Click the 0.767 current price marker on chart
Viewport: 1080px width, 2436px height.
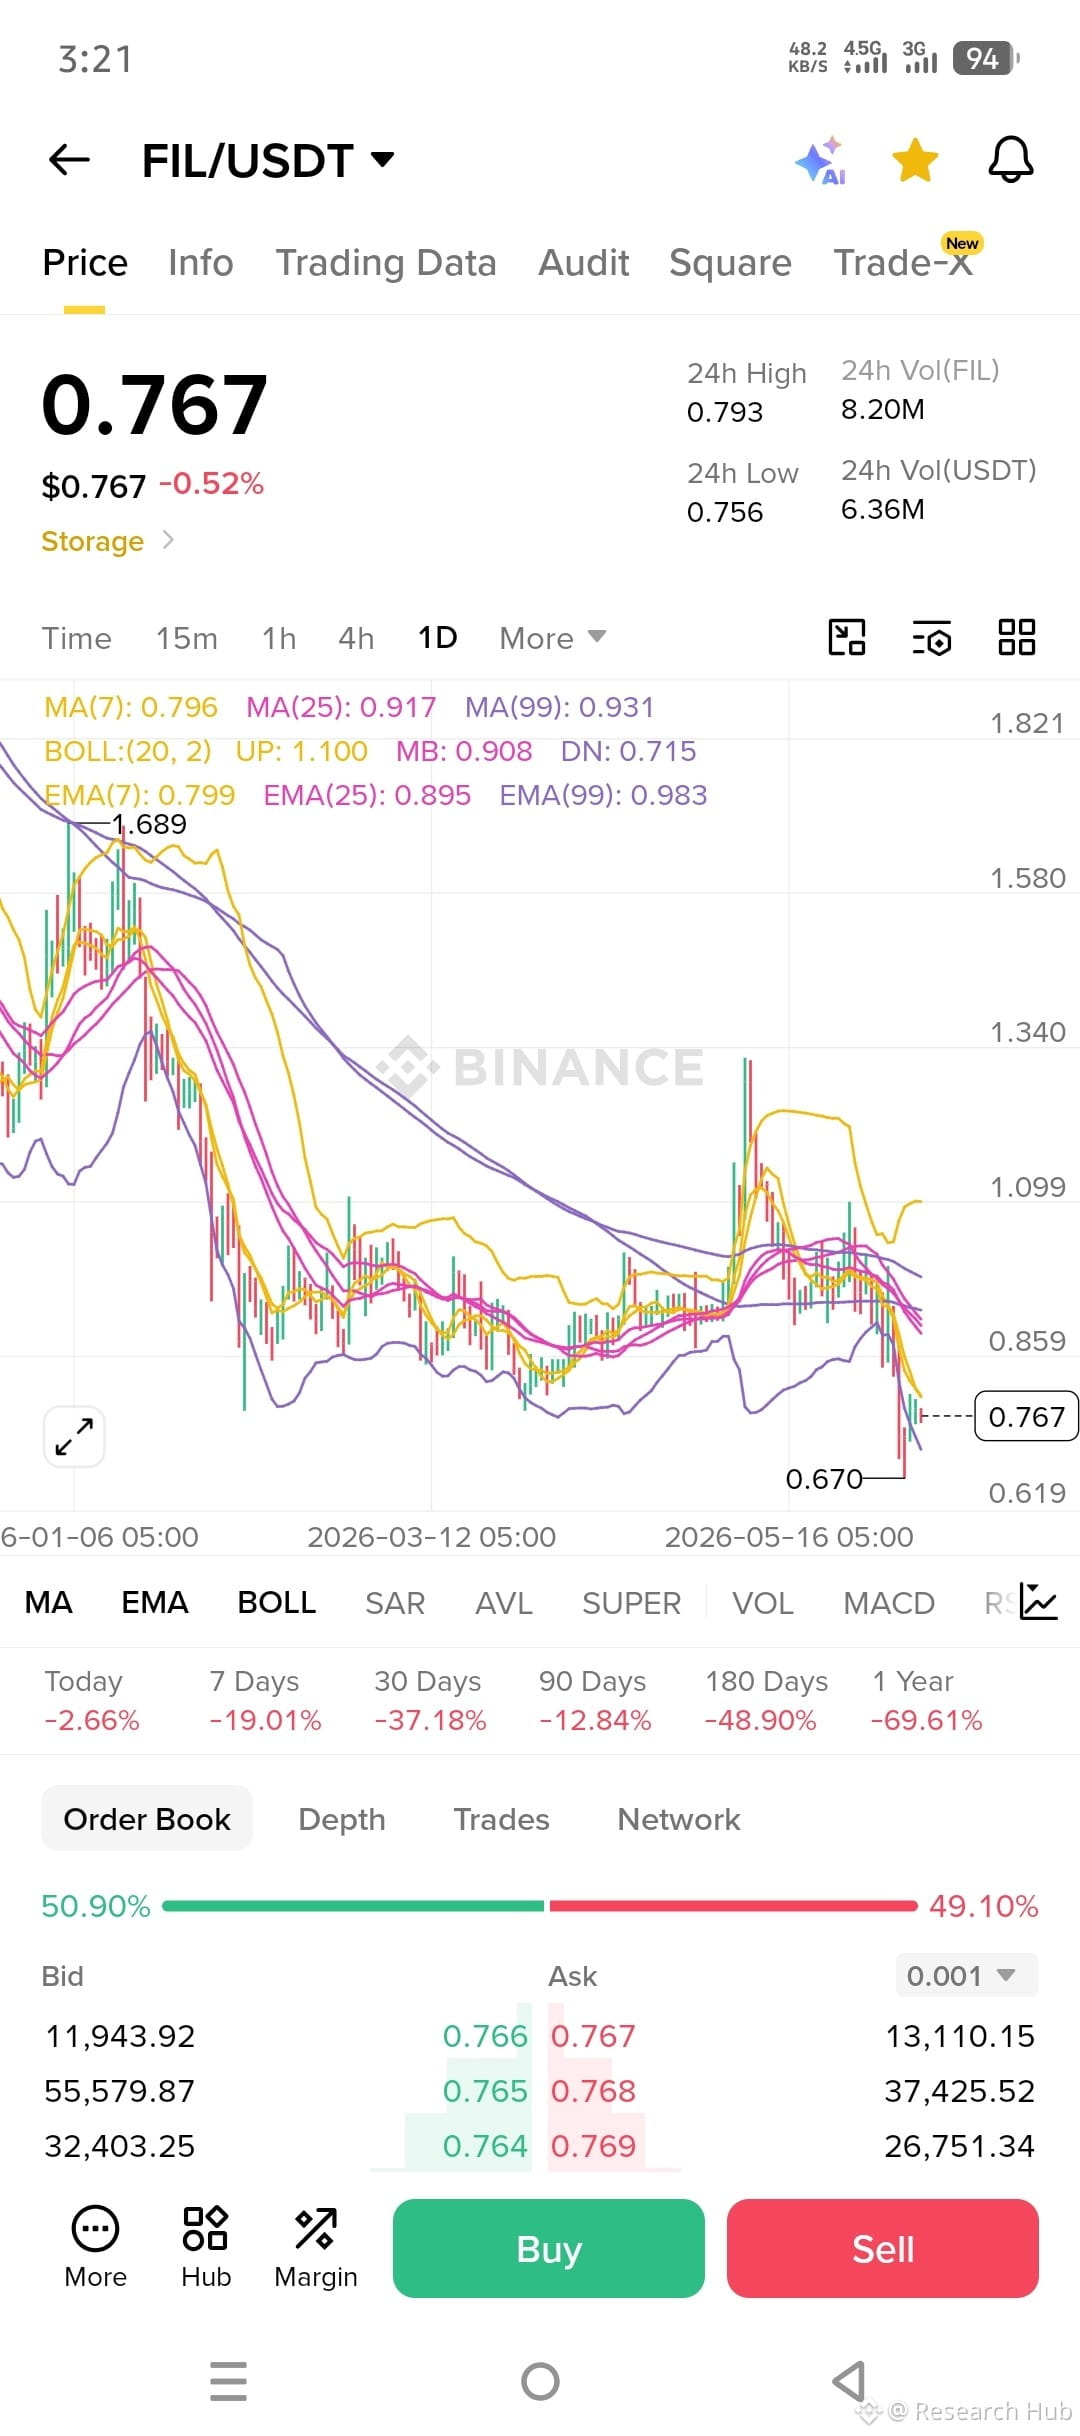1026,1416
